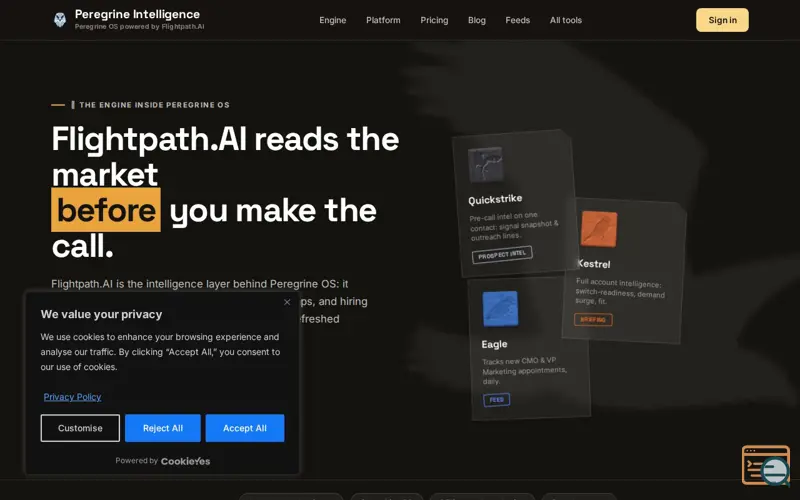
Task: Select the Kestrel card title
Action: coord(594,264)
